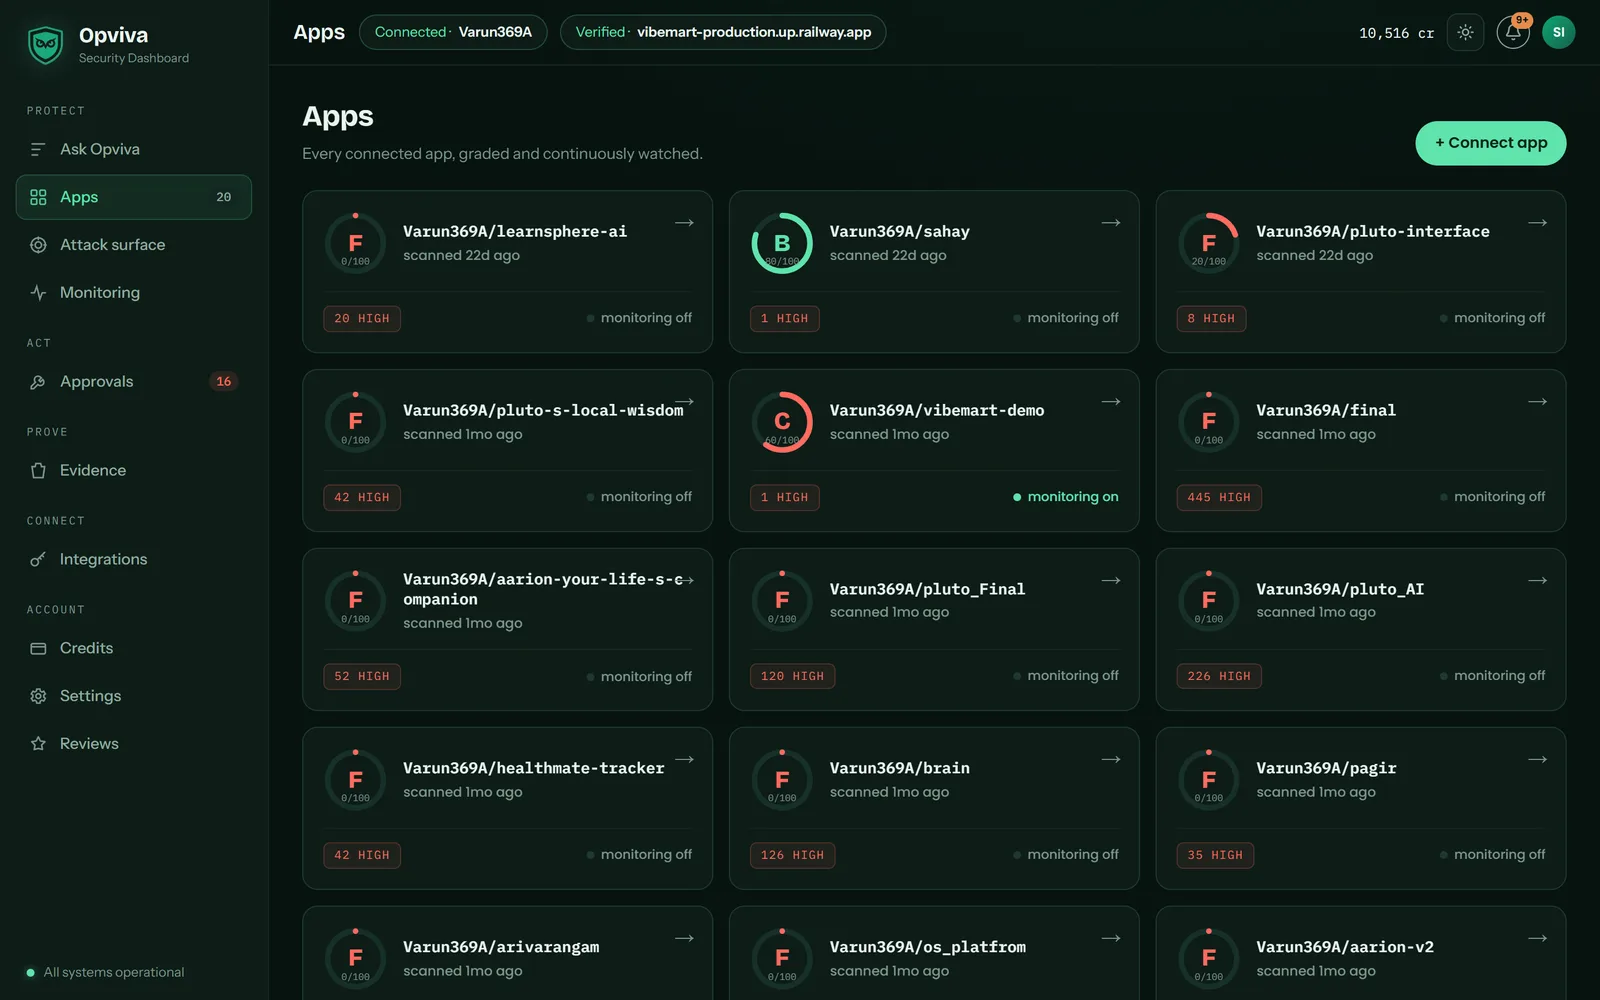Click the Varun369A/pluto-s-local-wisdom title
Viewport: 1600px width, 1000px height.
(543, 411)
